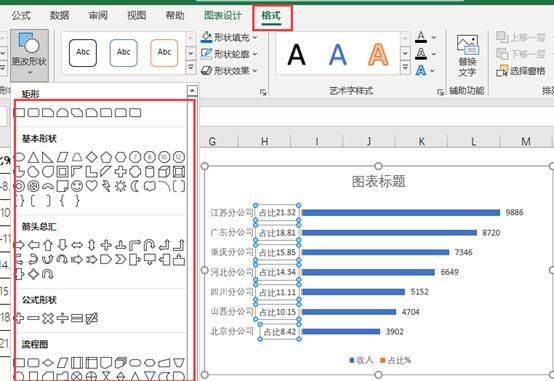Open the 视图 tab
Screen dimensions: 554x381
tap(136, 15)
